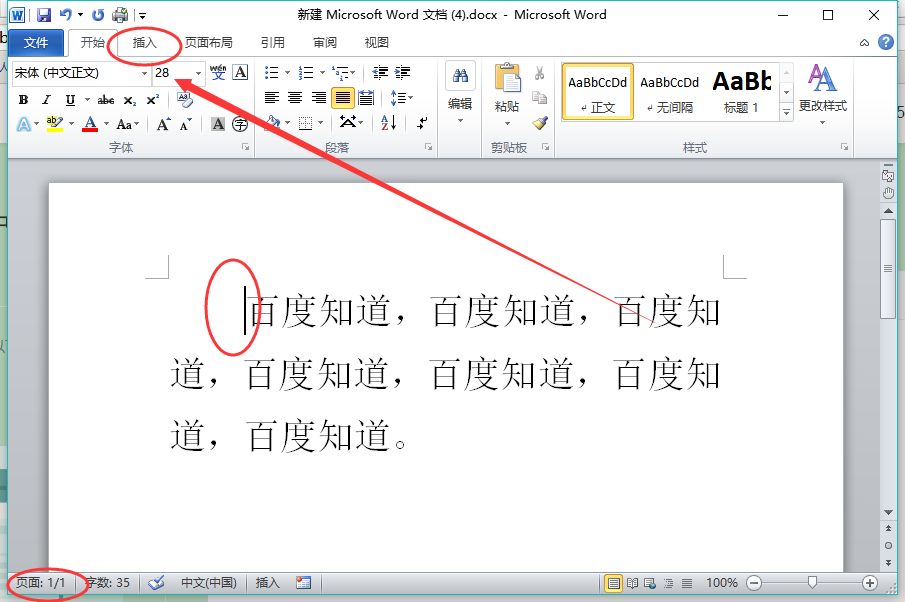Apply character shading
The image size is (905, 602).
(x=218, y=124)
